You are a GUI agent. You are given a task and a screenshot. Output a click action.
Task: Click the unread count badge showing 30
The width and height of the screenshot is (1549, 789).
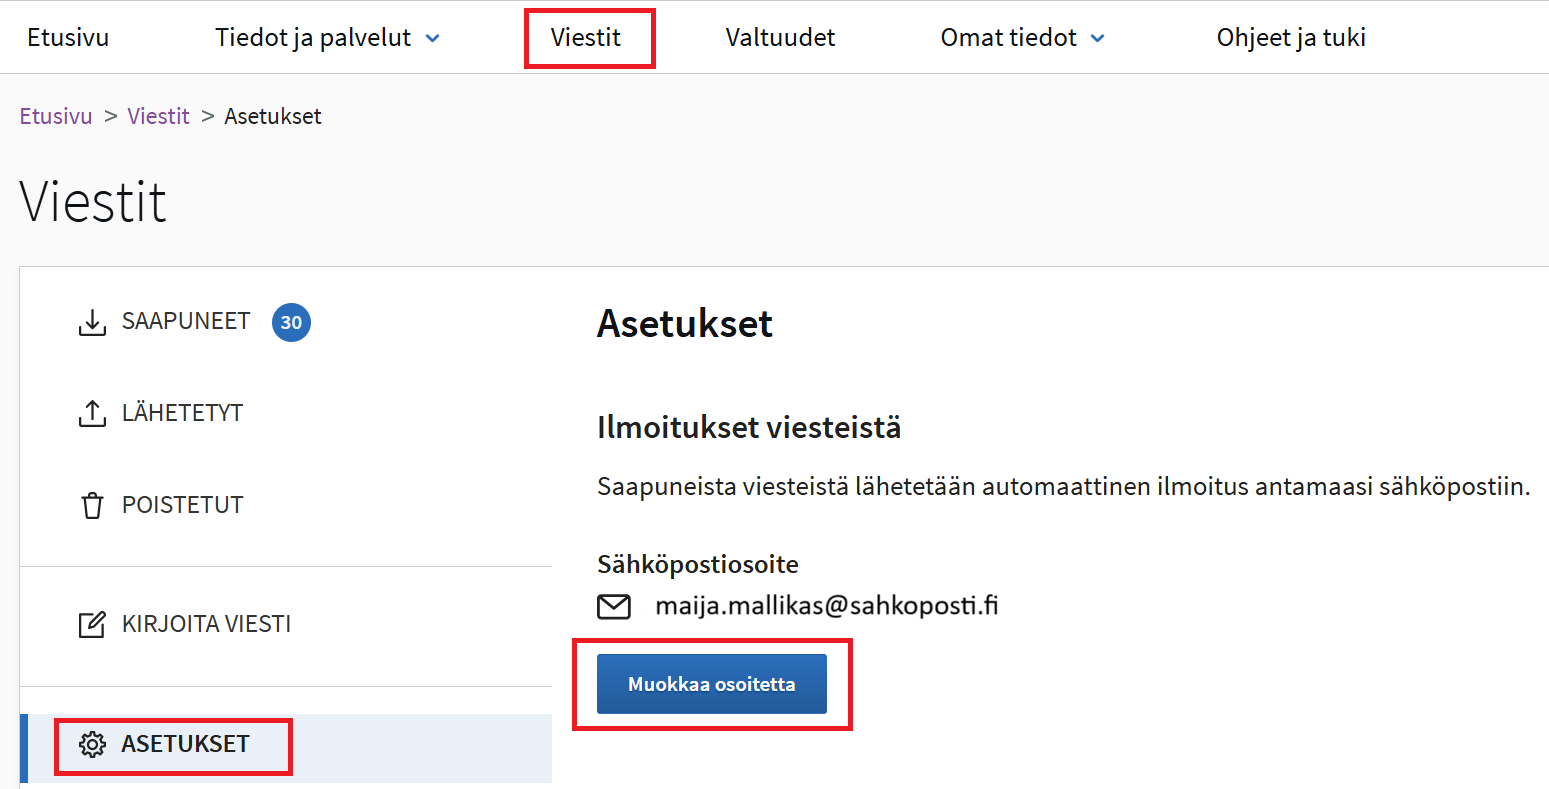point(291,323)
